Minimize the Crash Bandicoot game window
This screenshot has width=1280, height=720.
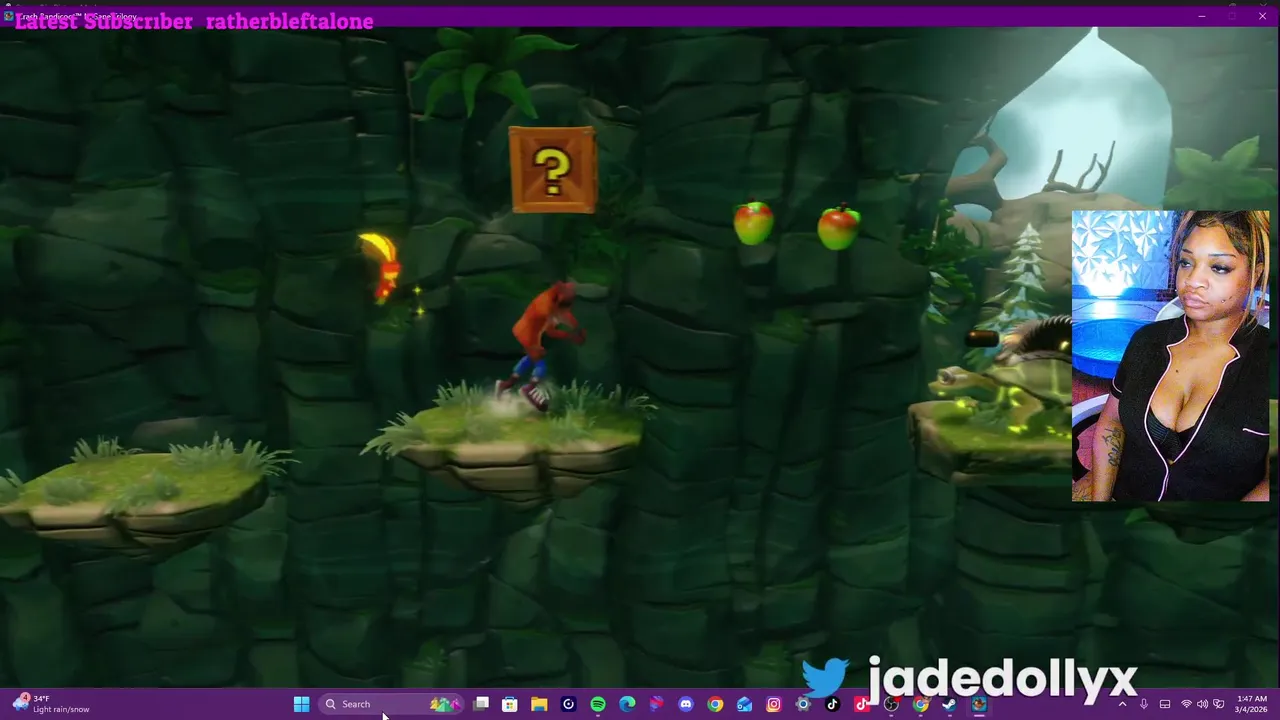coord(1202,16)
